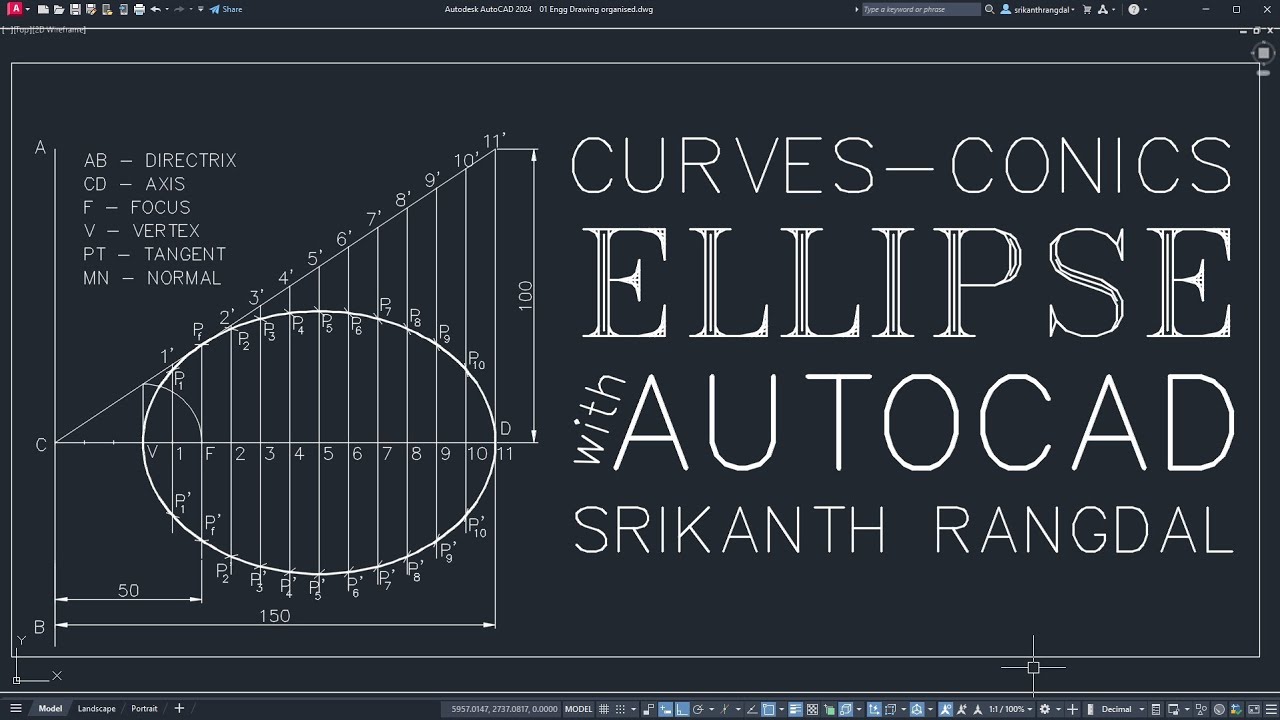Switch to the Landscape layout tab
This screenshot has height=720, width=1280.
pos(96,708)
